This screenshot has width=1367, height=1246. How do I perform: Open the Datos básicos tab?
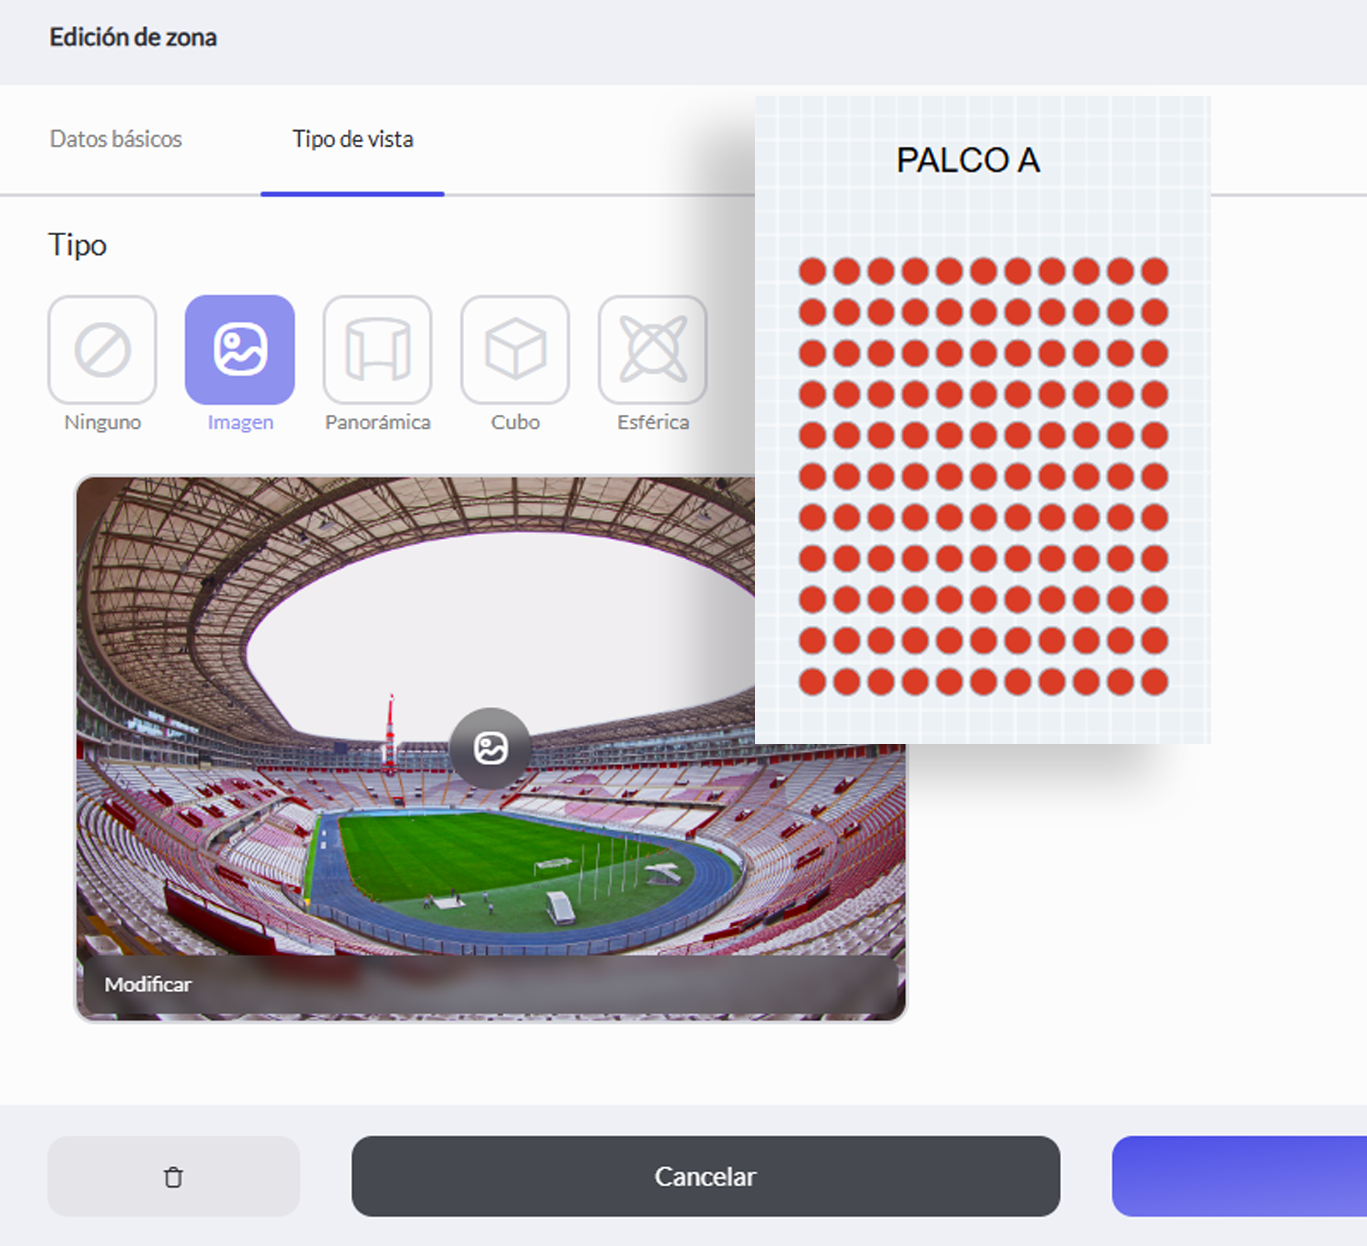(116, 139)
